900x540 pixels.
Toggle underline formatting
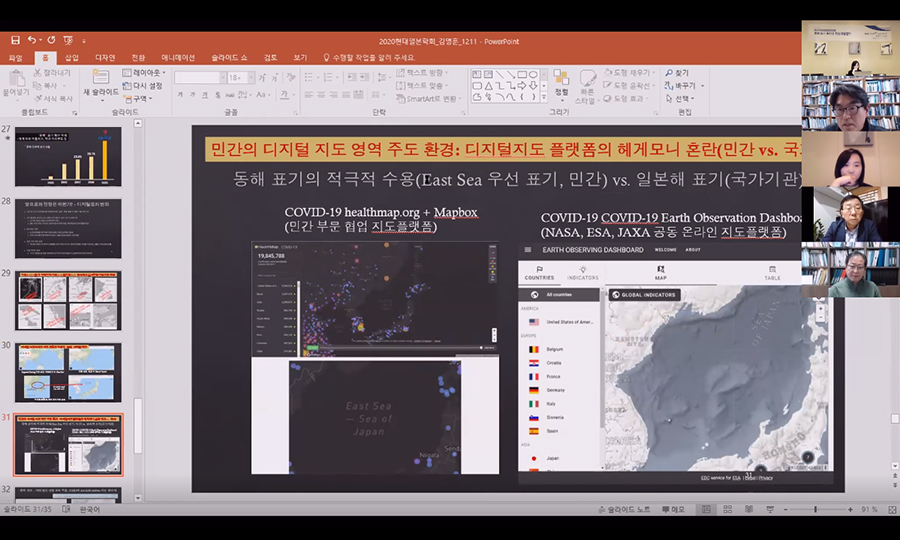pyautogui.click(x=205, y=95)
